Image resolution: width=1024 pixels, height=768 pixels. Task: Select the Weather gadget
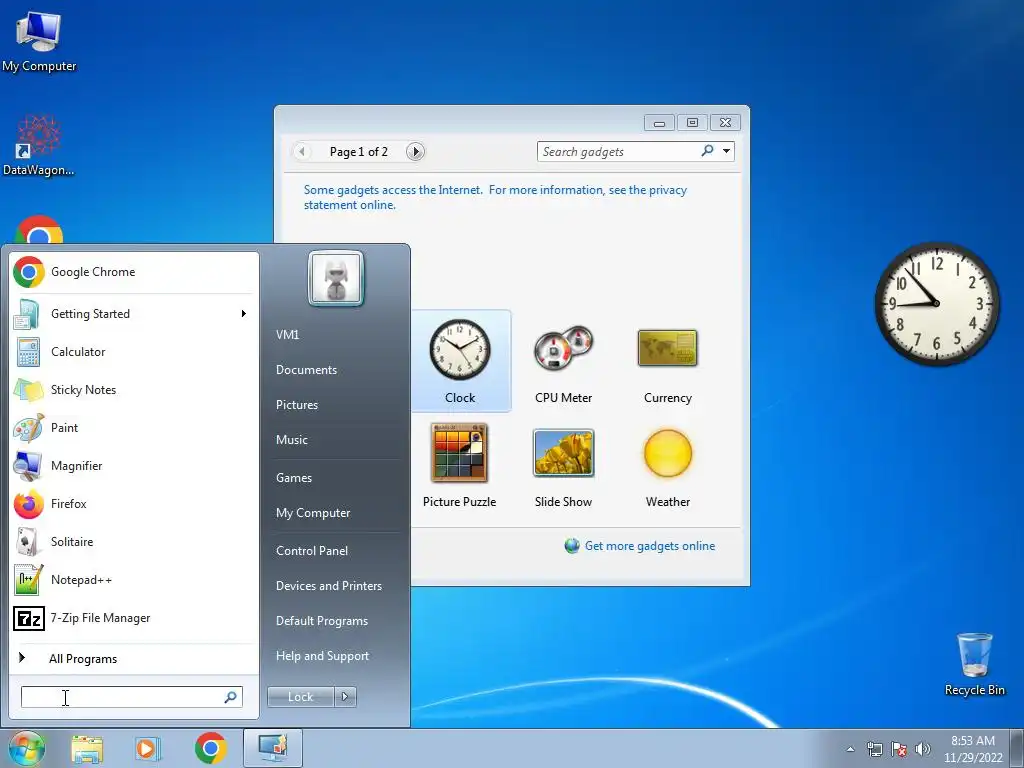point(667,465)
